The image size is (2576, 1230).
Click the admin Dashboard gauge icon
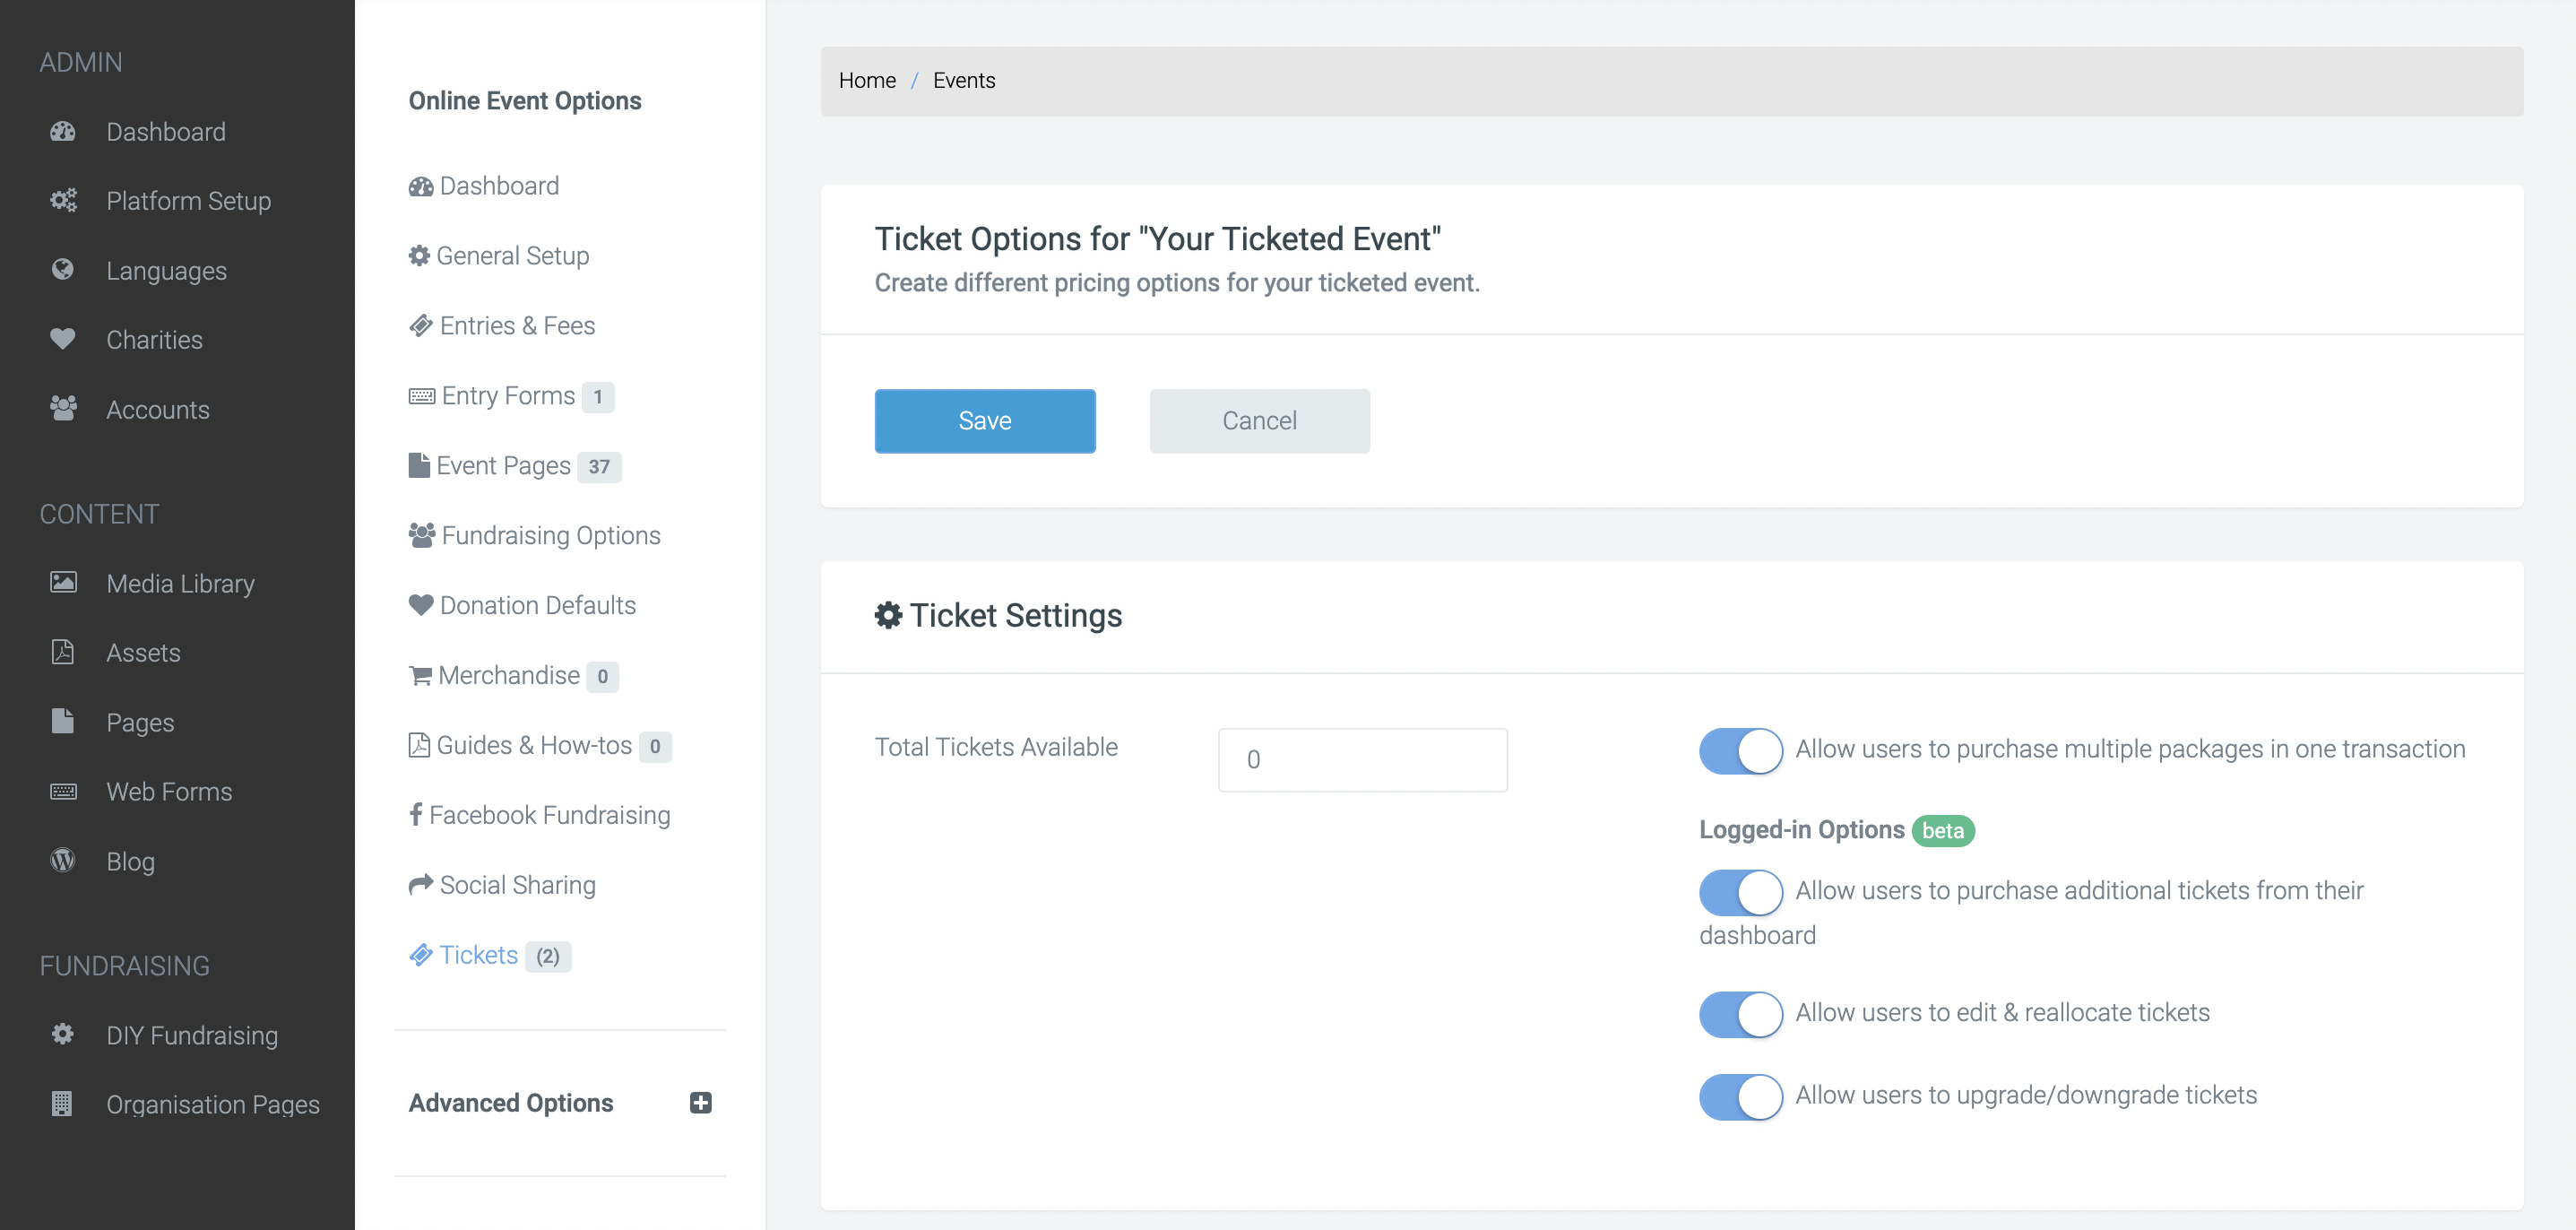[63, 131]
